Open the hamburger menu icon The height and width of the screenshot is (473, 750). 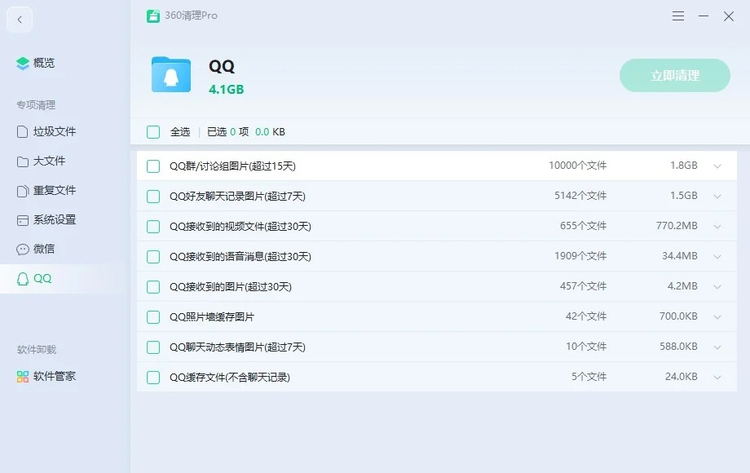[x=678, y=16]
